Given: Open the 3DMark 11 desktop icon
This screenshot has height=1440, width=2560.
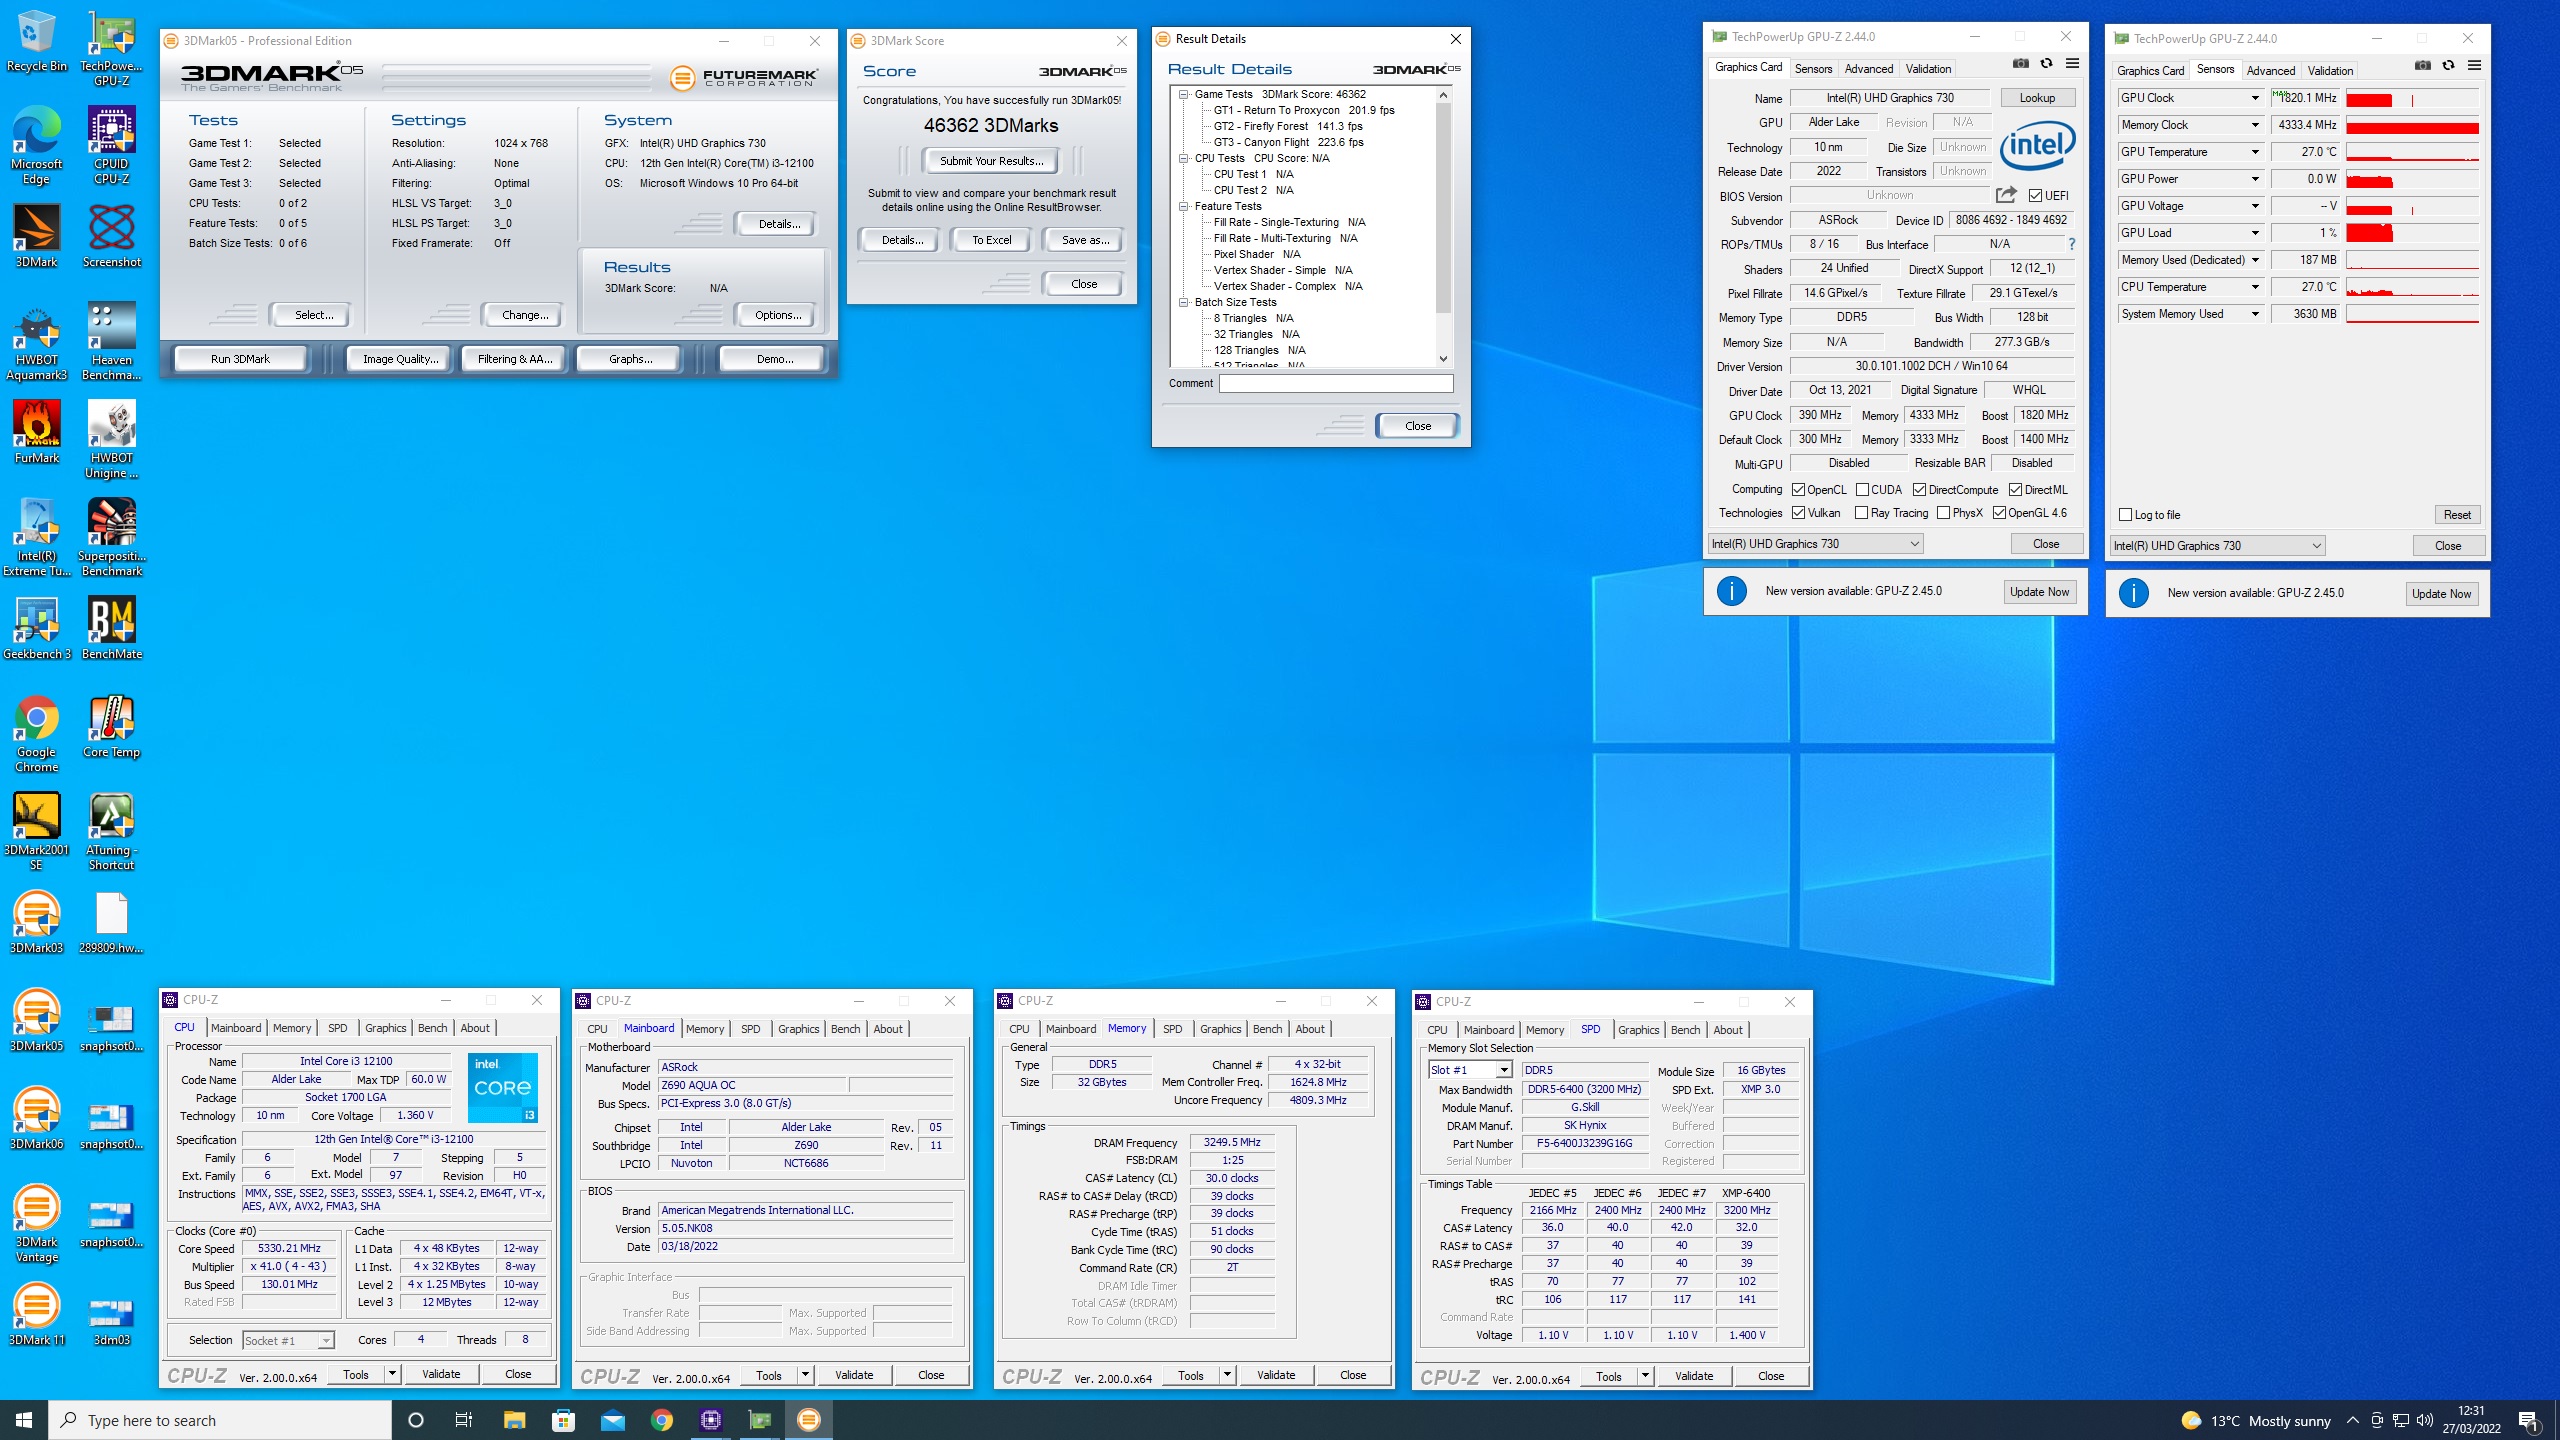Looking at the screenshot, I should click(36, 1314).
